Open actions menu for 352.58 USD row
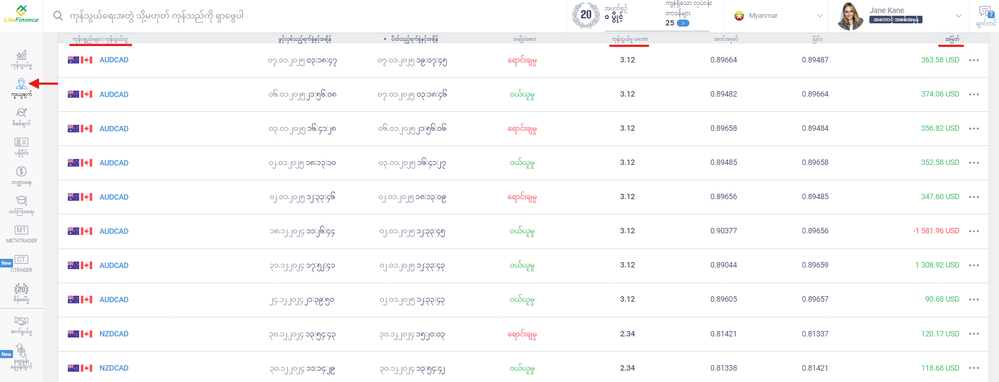999x382 pixels. (974, 163)
